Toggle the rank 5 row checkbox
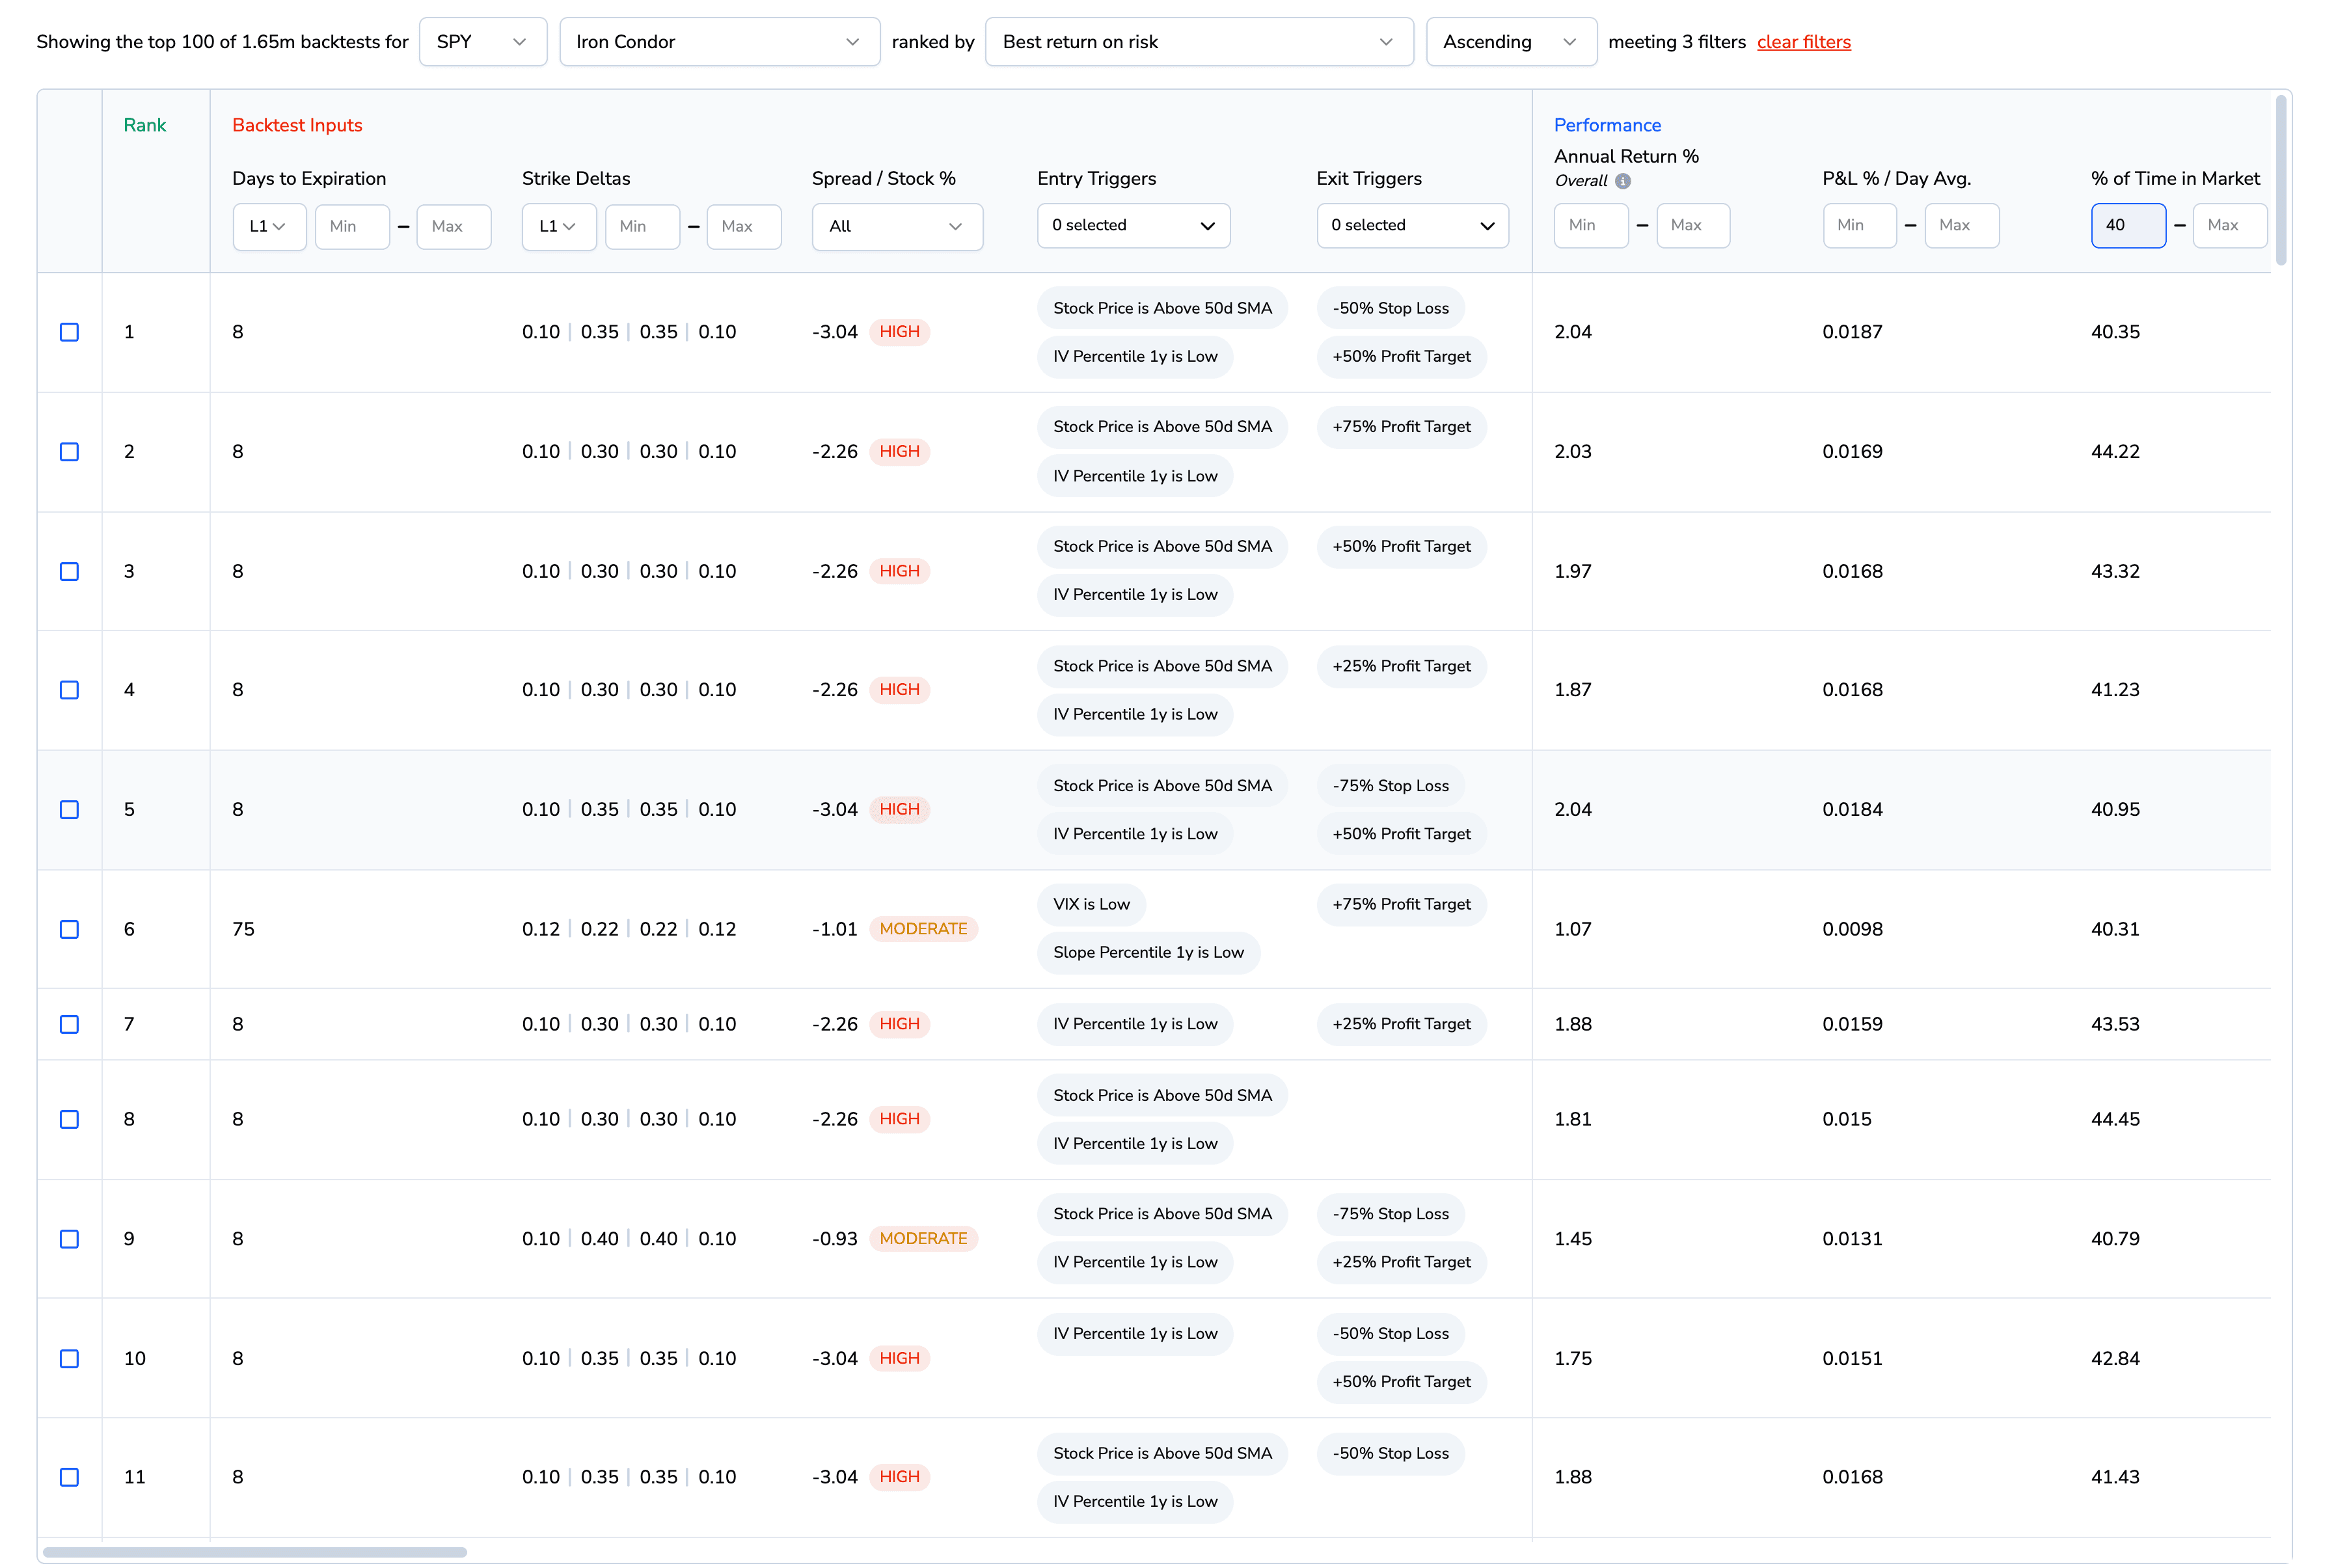This screenshot has width=2336, height=1568. pyautogui.click(x=69, y=809)
